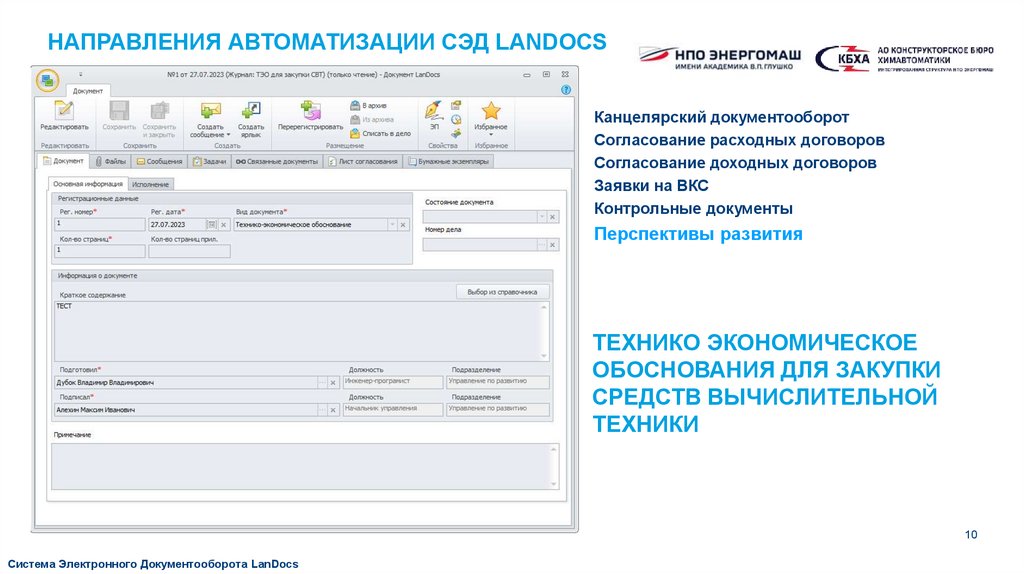Click the Списать в дело item
Screen dimensions: 1024x574
[x=381, y=133]
